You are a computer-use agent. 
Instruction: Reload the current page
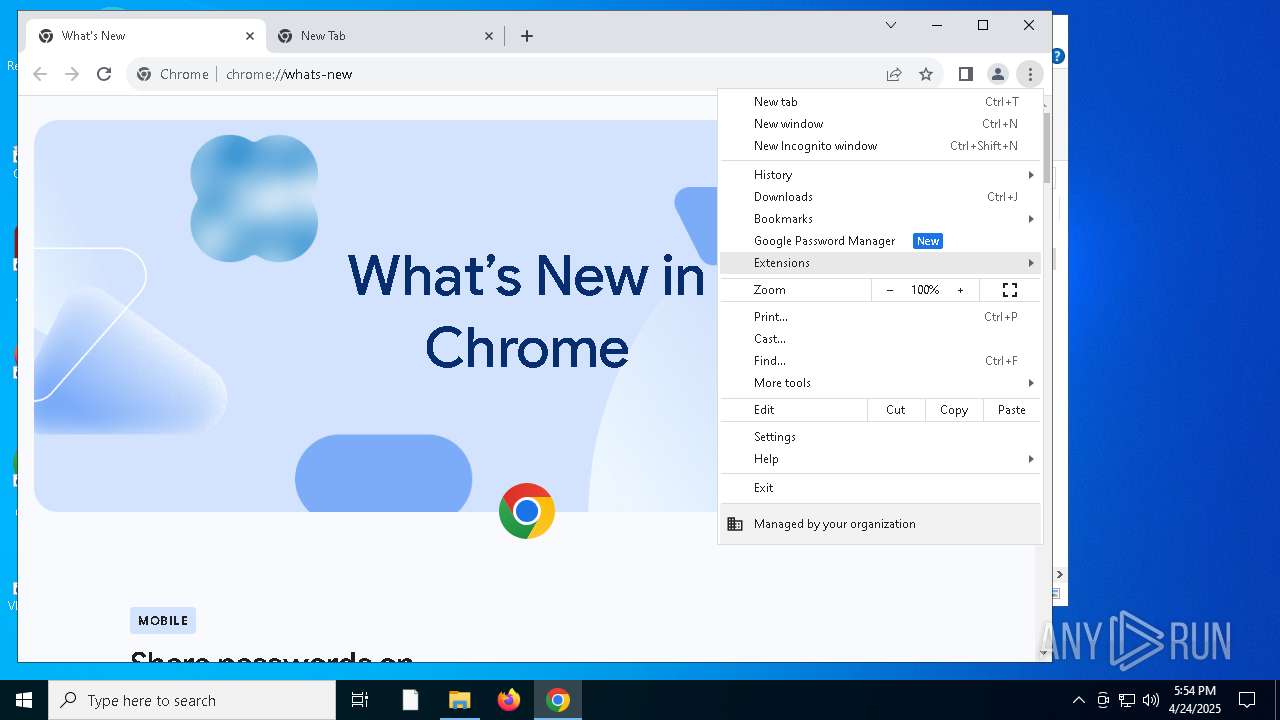click(104, 74)
